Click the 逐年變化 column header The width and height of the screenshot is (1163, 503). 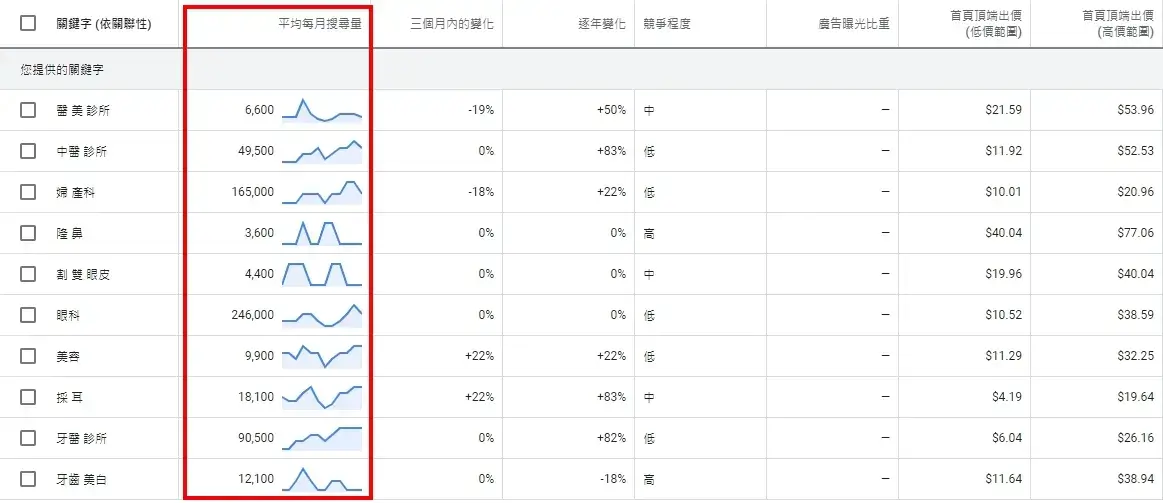pos(602,23)
